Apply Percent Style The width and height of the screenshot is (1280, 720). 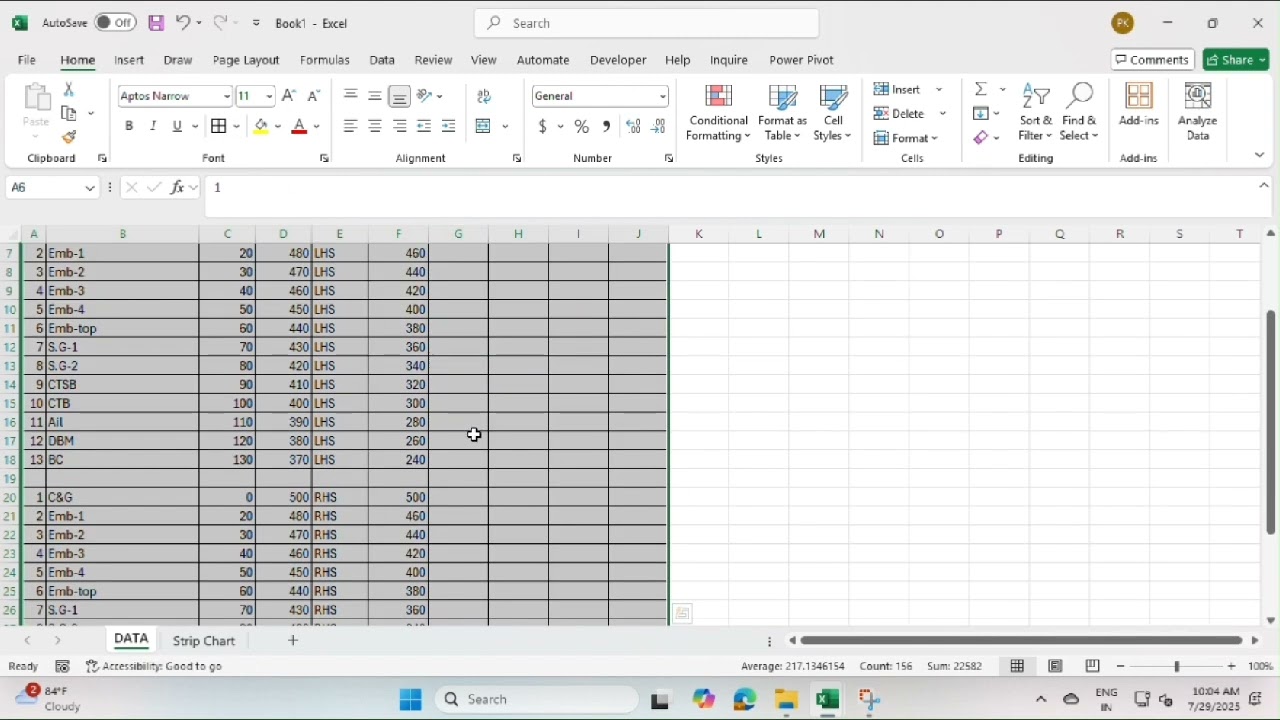(582, 126)
